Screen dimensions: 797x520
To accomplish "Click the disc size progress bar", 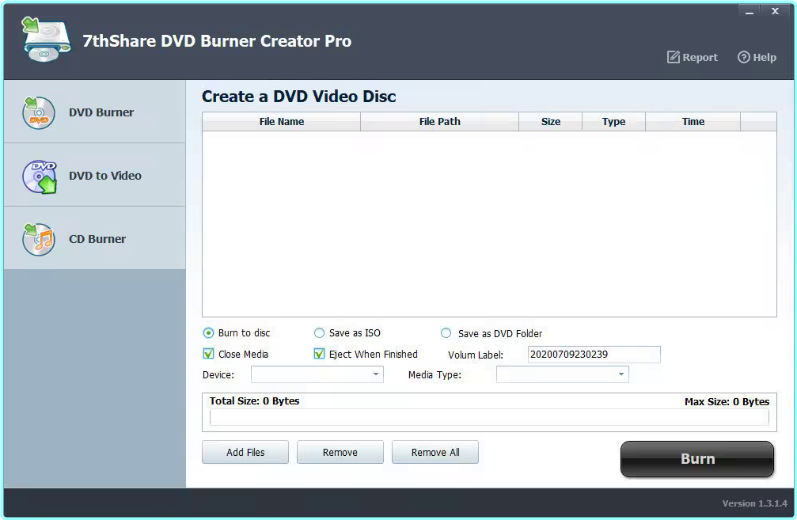I will point(489,417).
